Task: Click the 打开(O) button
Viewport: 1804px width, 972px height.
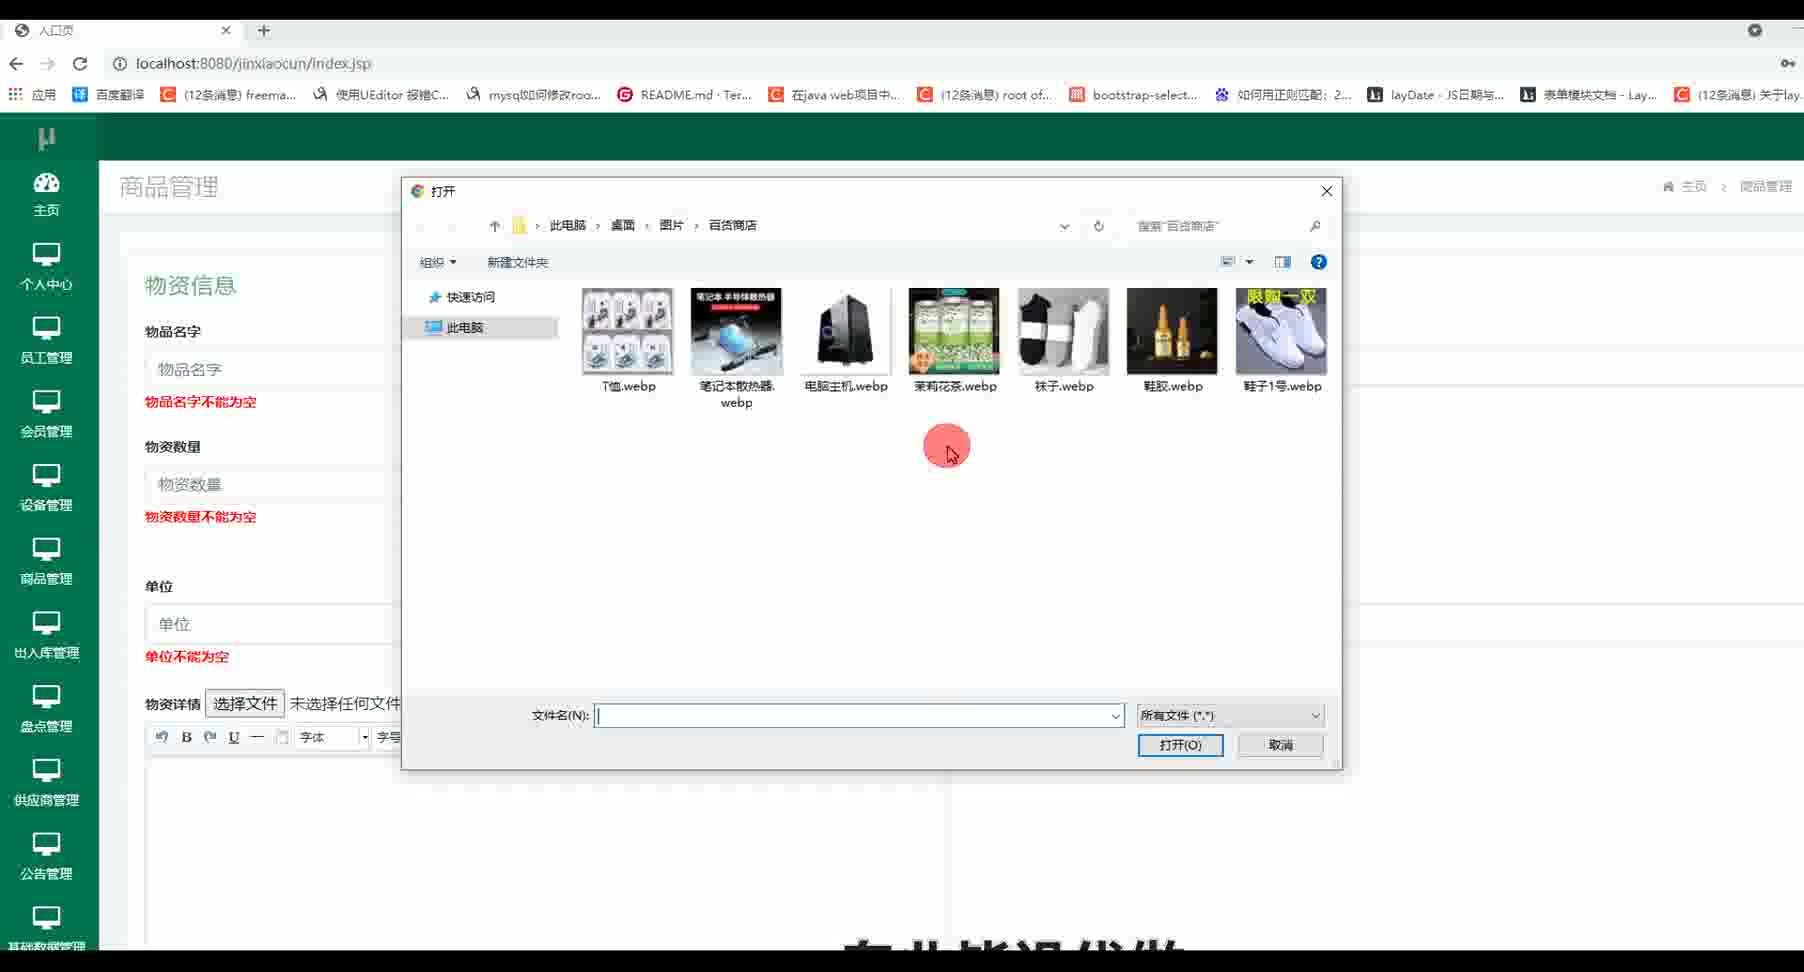Action: click(1180, 745)
